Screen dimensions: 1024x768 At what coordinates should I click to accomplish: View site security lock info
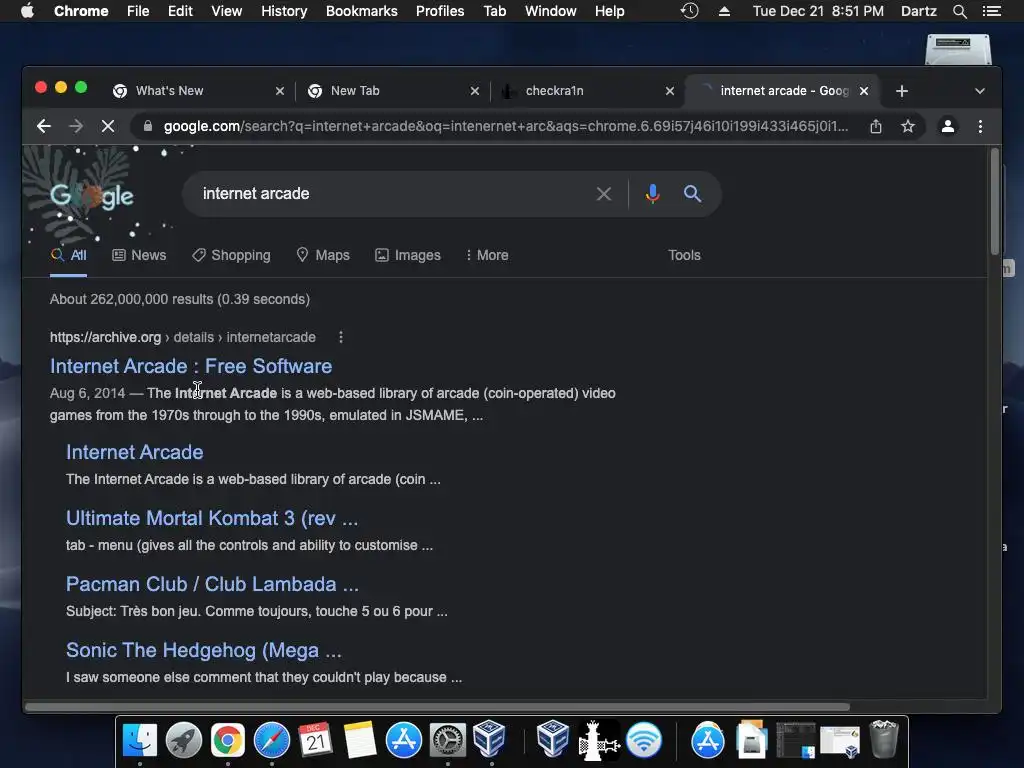coord(148,126)
